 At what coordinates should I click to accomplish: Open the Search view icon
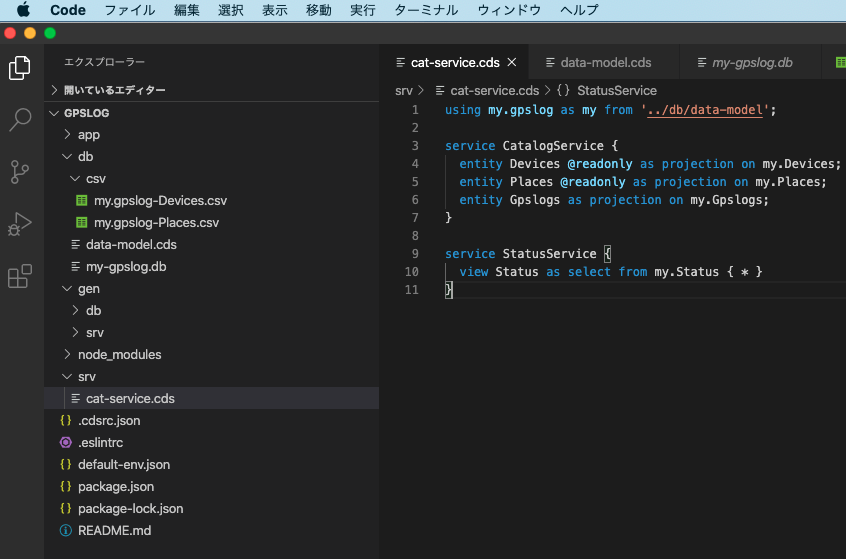point(20,120)
